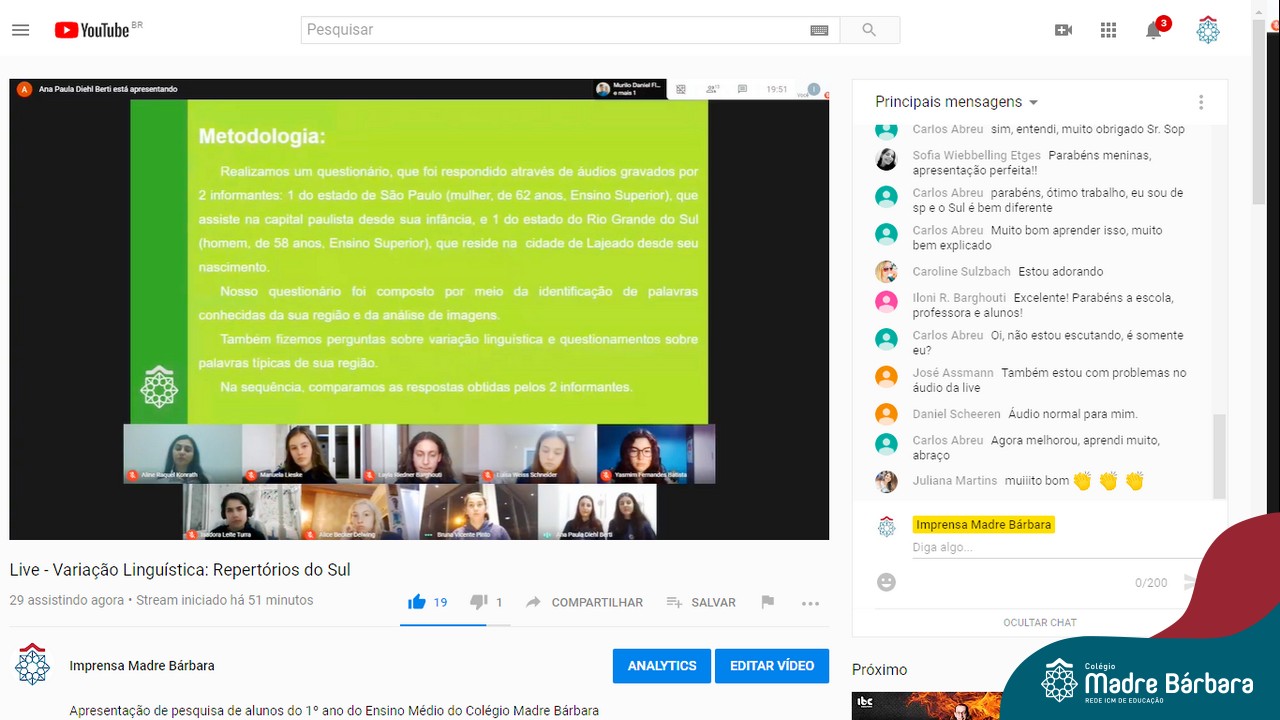Screen dimensions: 1280x720
Task: Open the YouTube hamburger guide menu
Action: 20,30
